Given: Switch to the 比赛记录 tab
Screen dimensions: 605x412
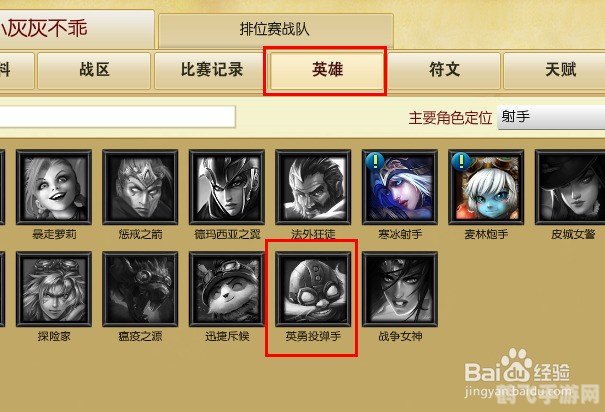Looking at the screenshot, I should [211, 71].
